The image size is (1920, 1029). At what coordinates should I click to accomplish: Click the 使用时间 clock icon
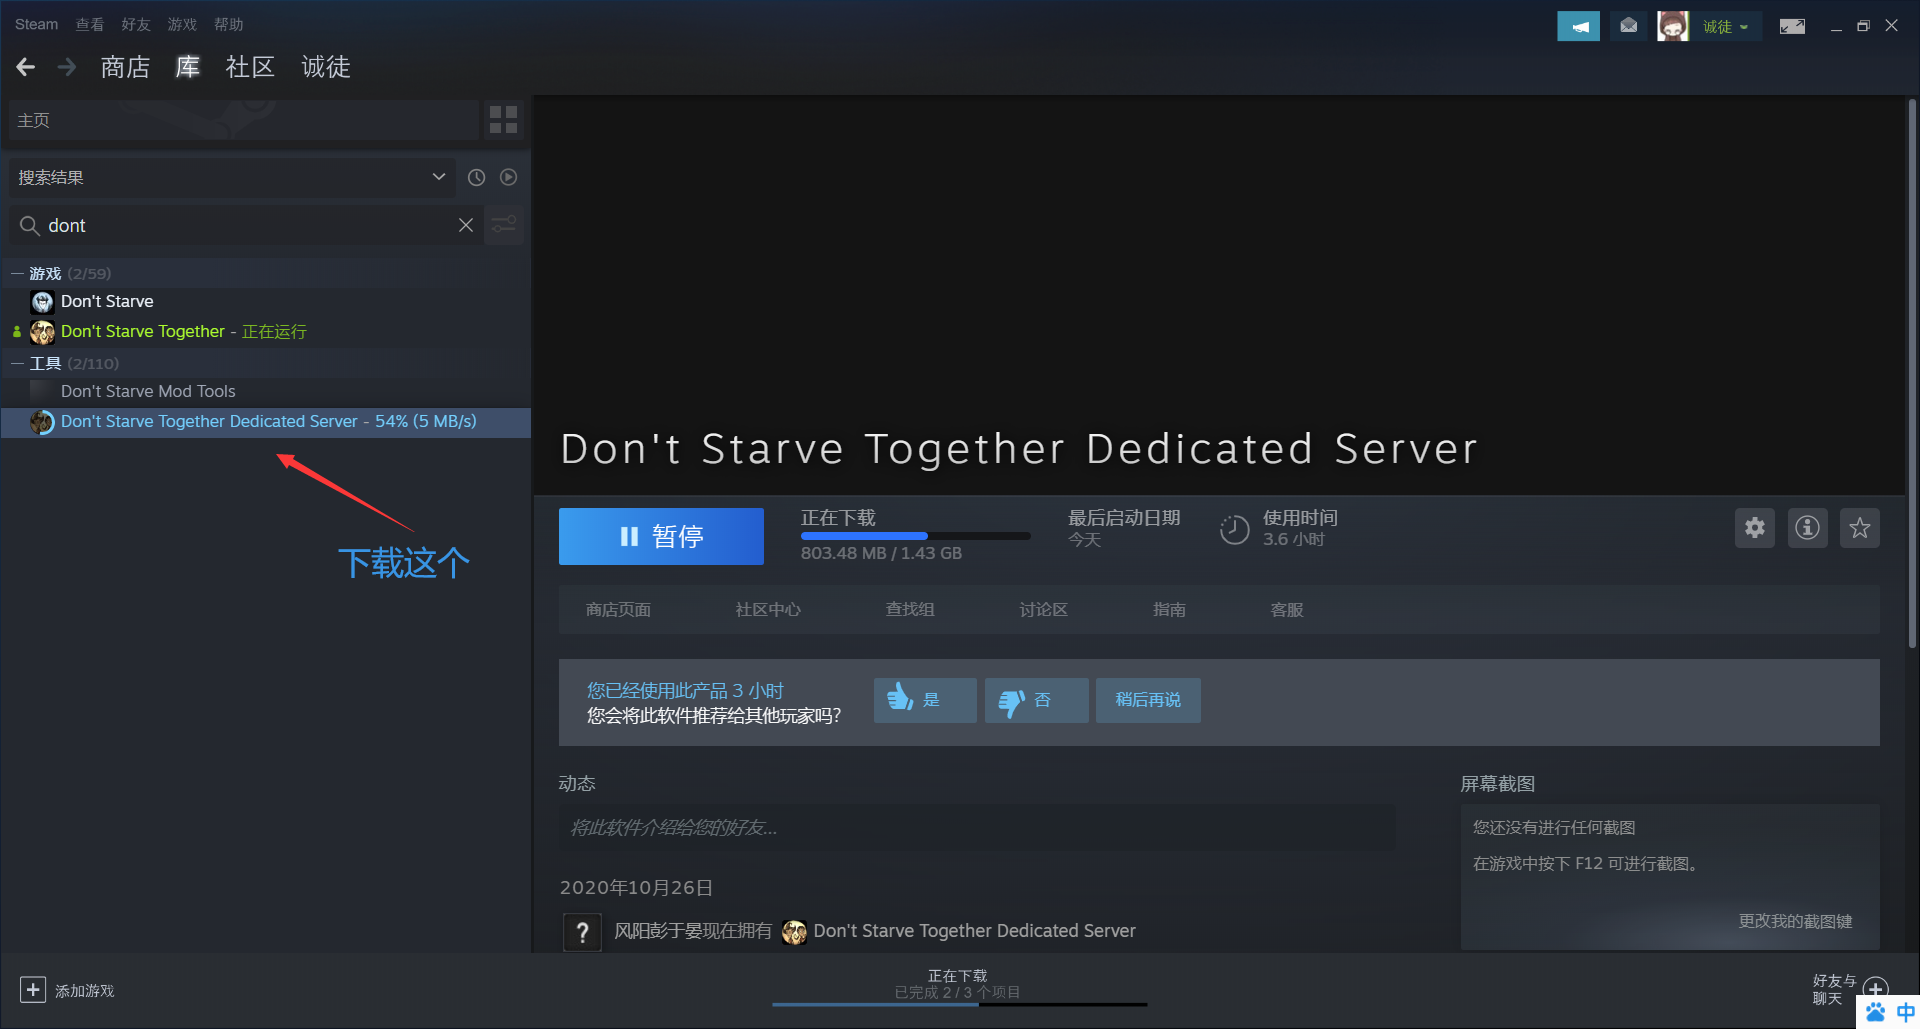click(1235, 529)
